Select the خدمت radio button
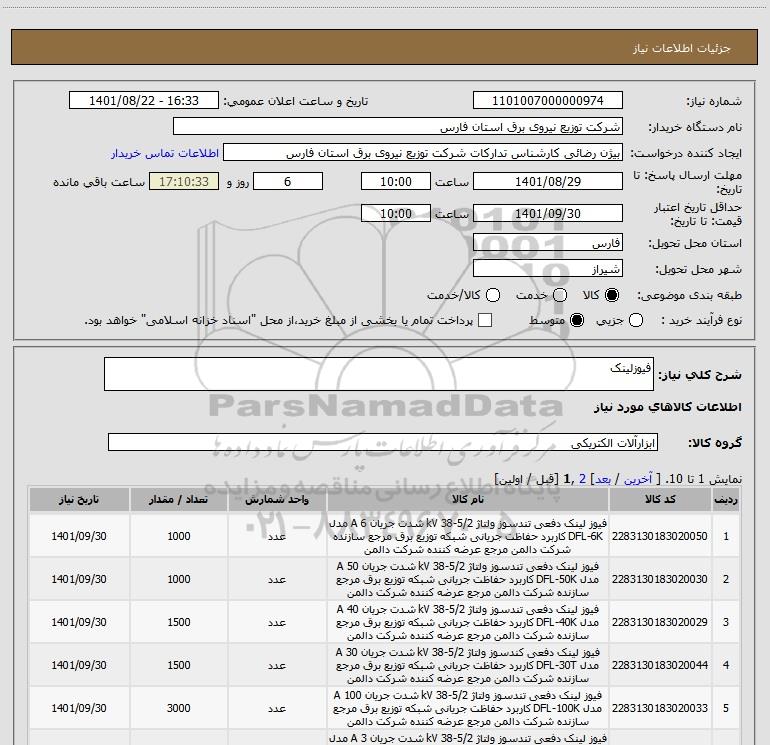 [x=560, y=295]
